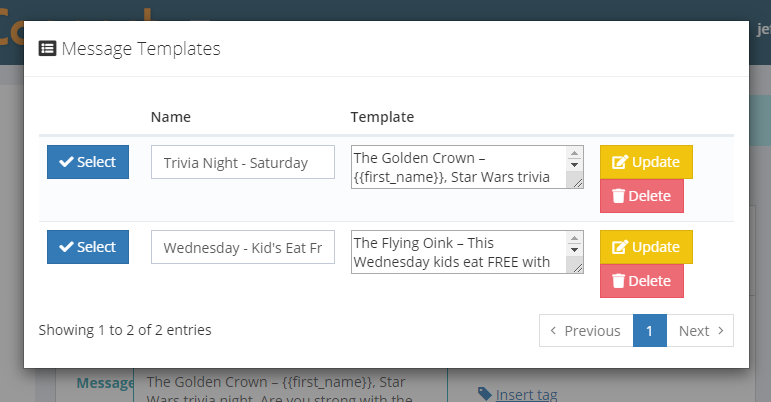Click The Flying Oink template text area

point(459,252)
